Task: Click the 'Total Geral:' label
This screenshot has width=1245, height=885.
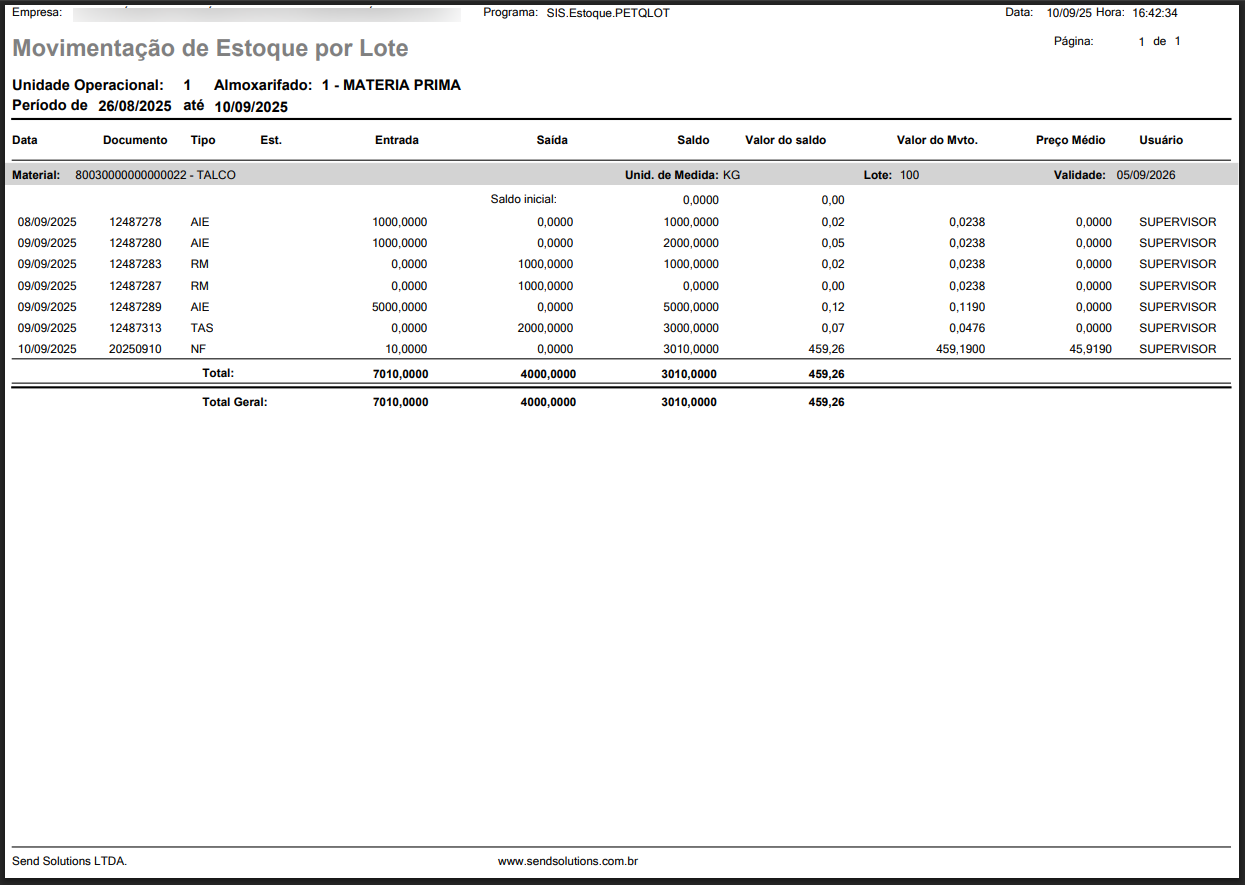Action: pos(235,402)
